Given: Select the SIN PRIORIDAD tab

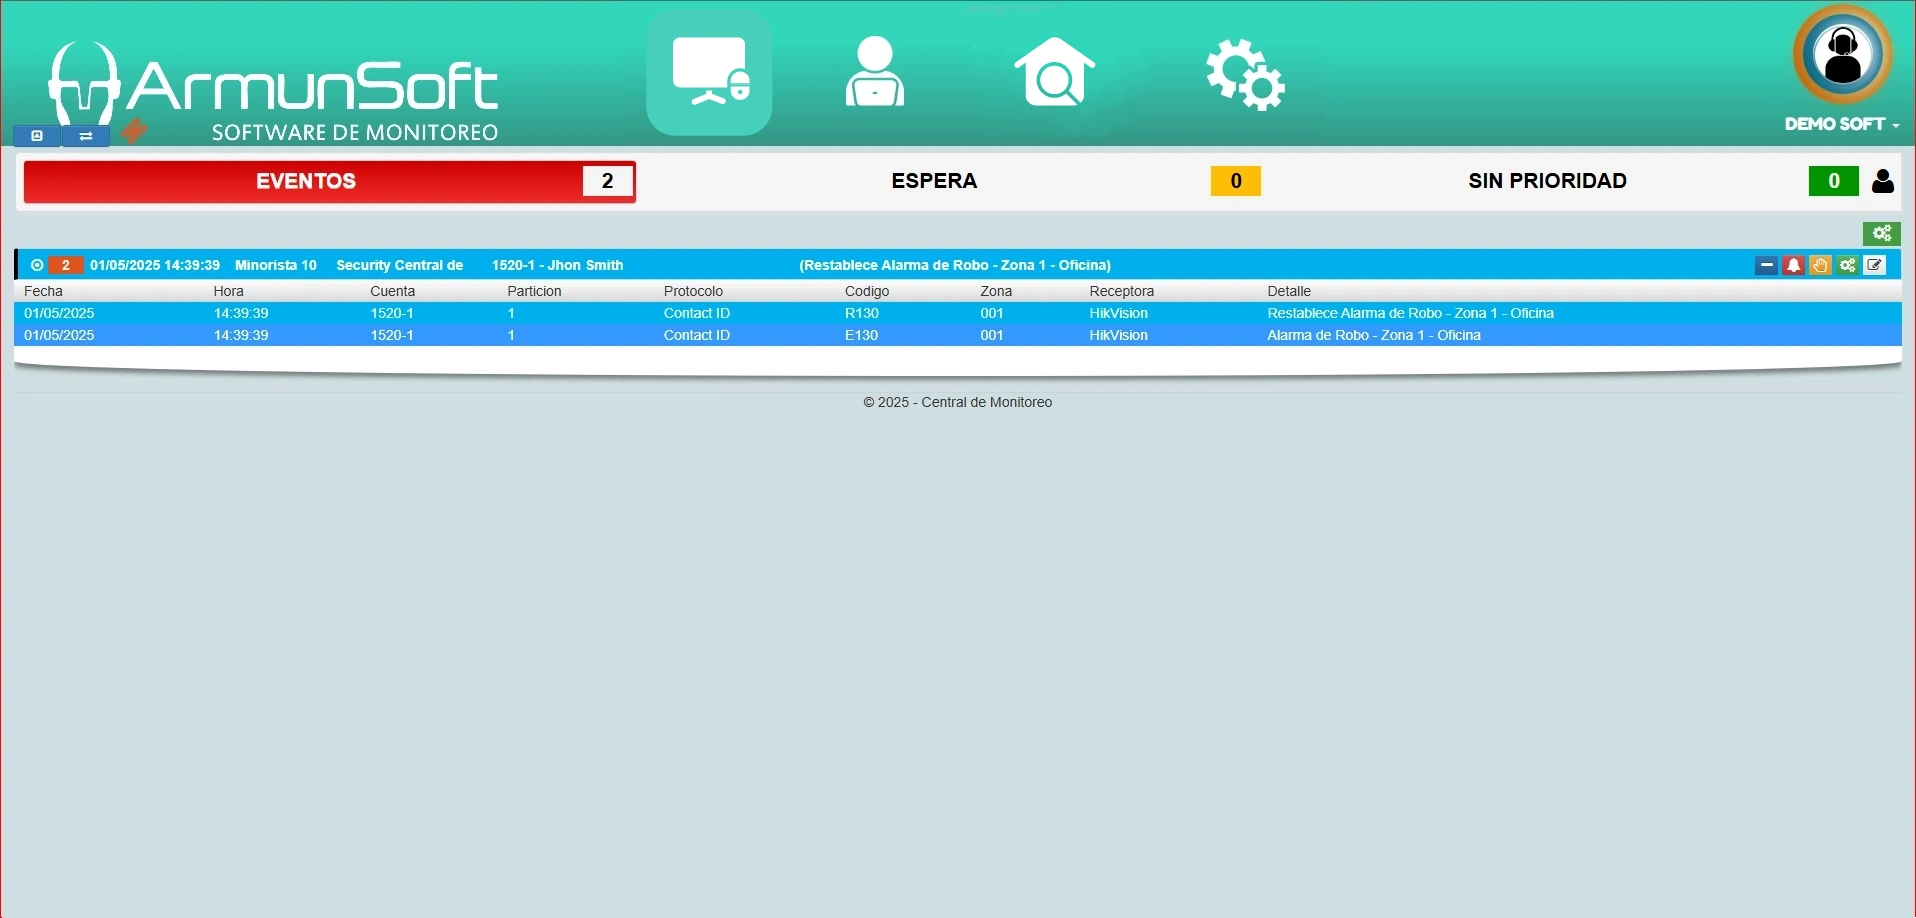Looking at the screenshot, I should (x=1546, y=181).
